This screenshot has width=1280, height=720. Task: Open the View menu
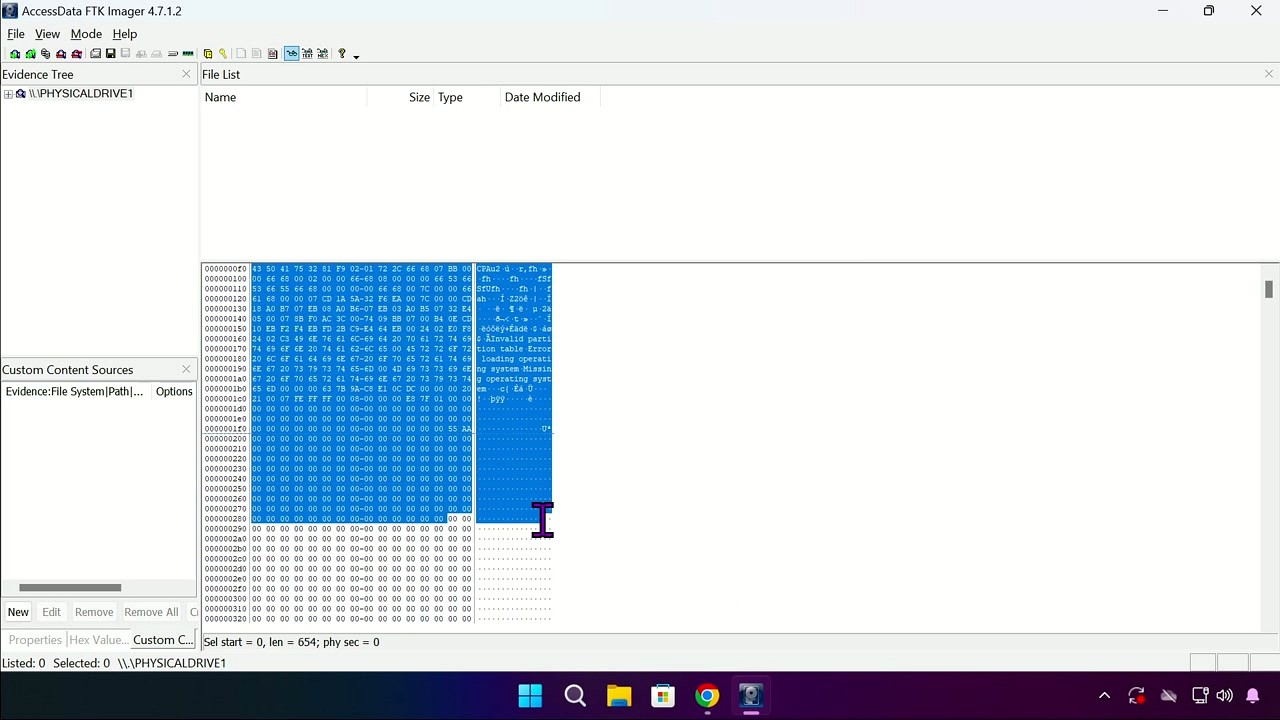47,33
